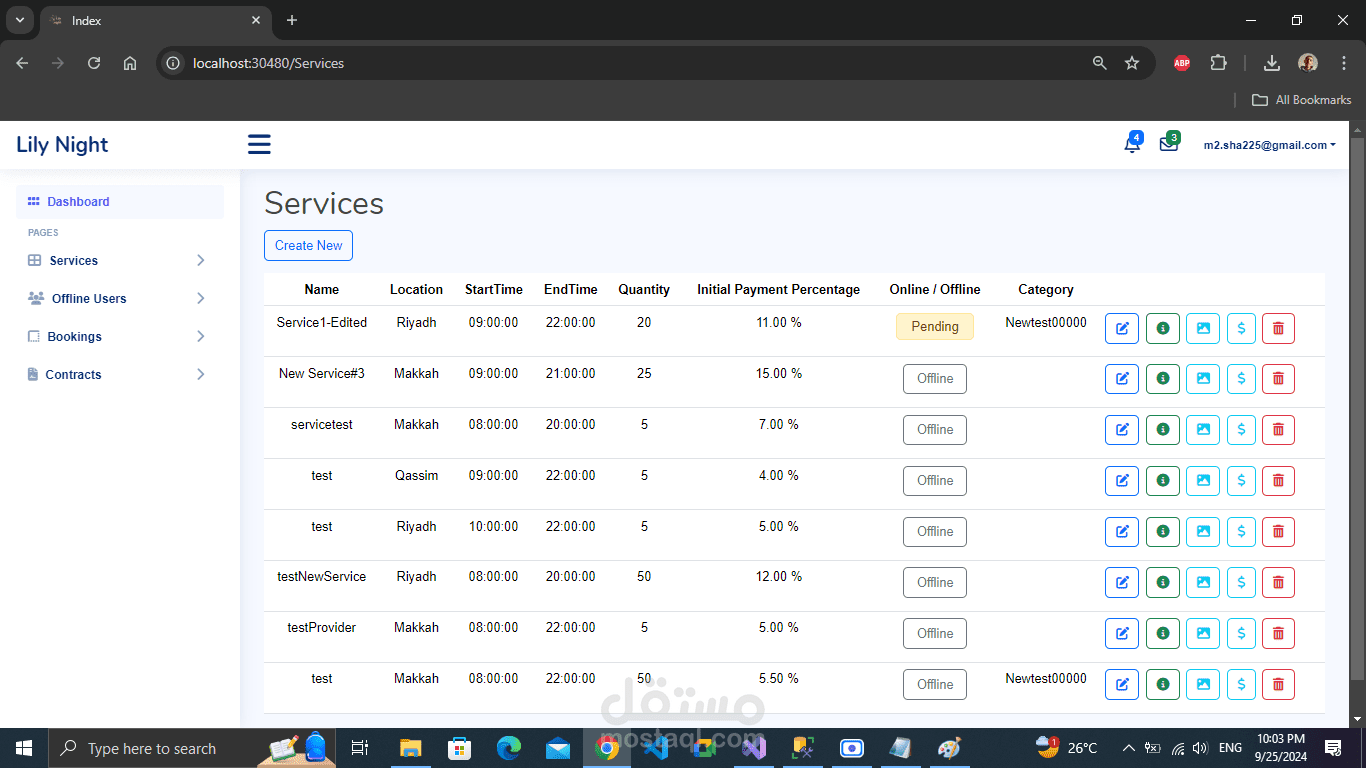1366x768 pixels.
Task: Delete the New Service#3 row
Action: [1278, 379]
